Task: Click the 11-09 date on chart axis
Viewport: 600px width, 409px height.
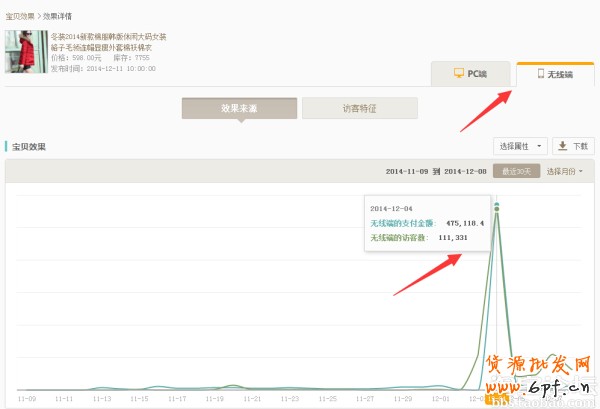Action: 26,398
